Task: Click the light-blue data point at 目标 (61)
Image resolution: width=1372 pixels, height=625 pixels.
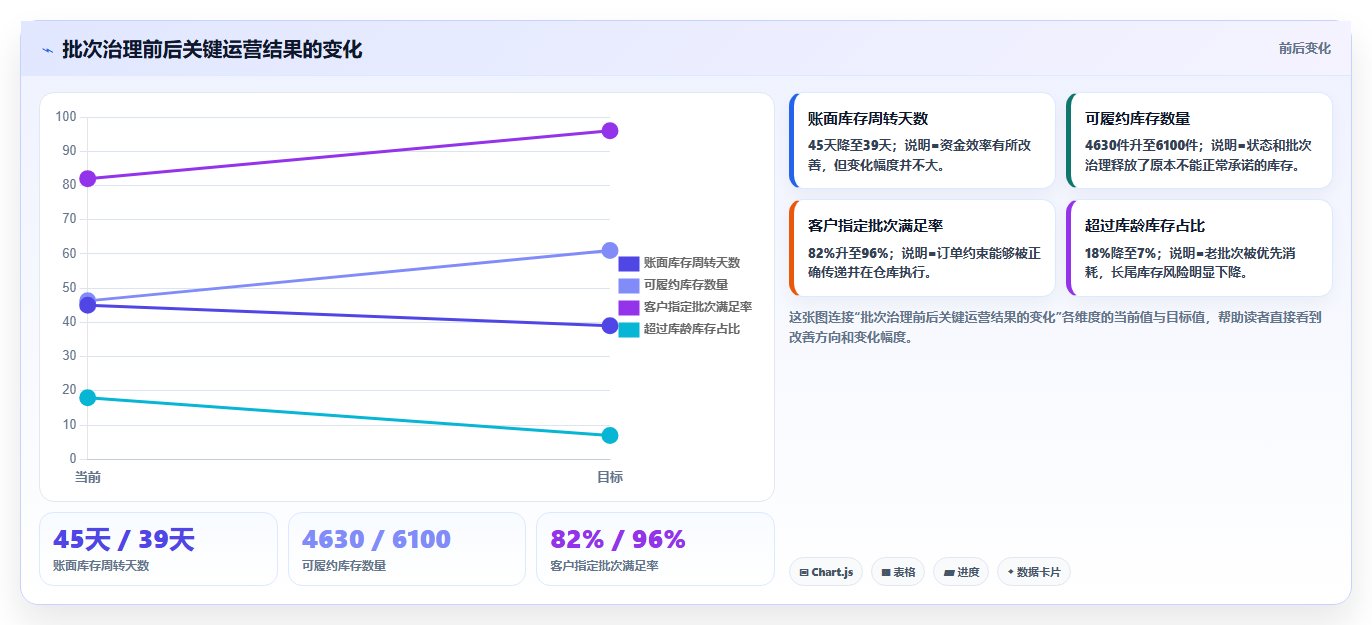Action: [x=610, y=250]
